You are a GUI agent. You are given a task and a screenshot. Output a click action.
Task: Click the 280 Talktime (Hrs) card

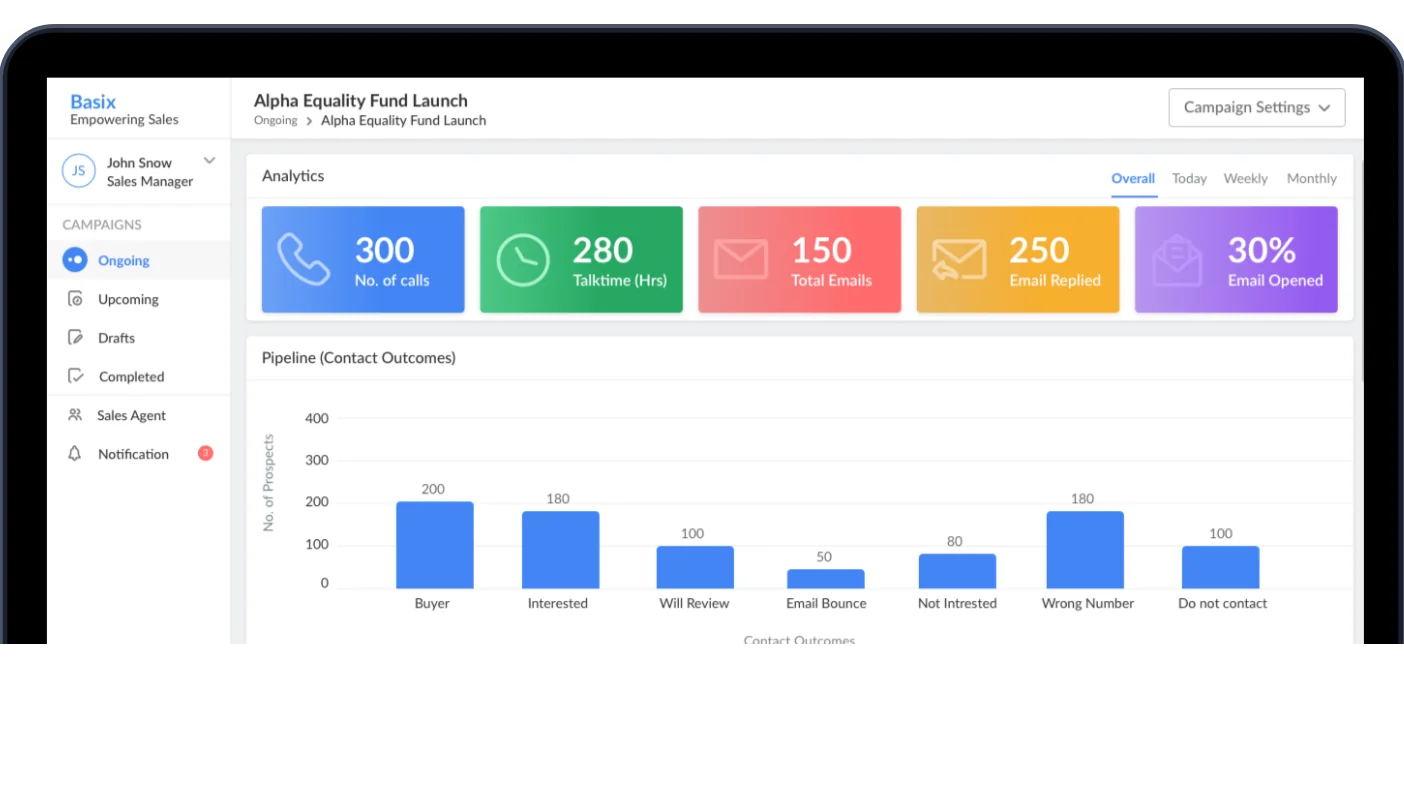[581, 260]
